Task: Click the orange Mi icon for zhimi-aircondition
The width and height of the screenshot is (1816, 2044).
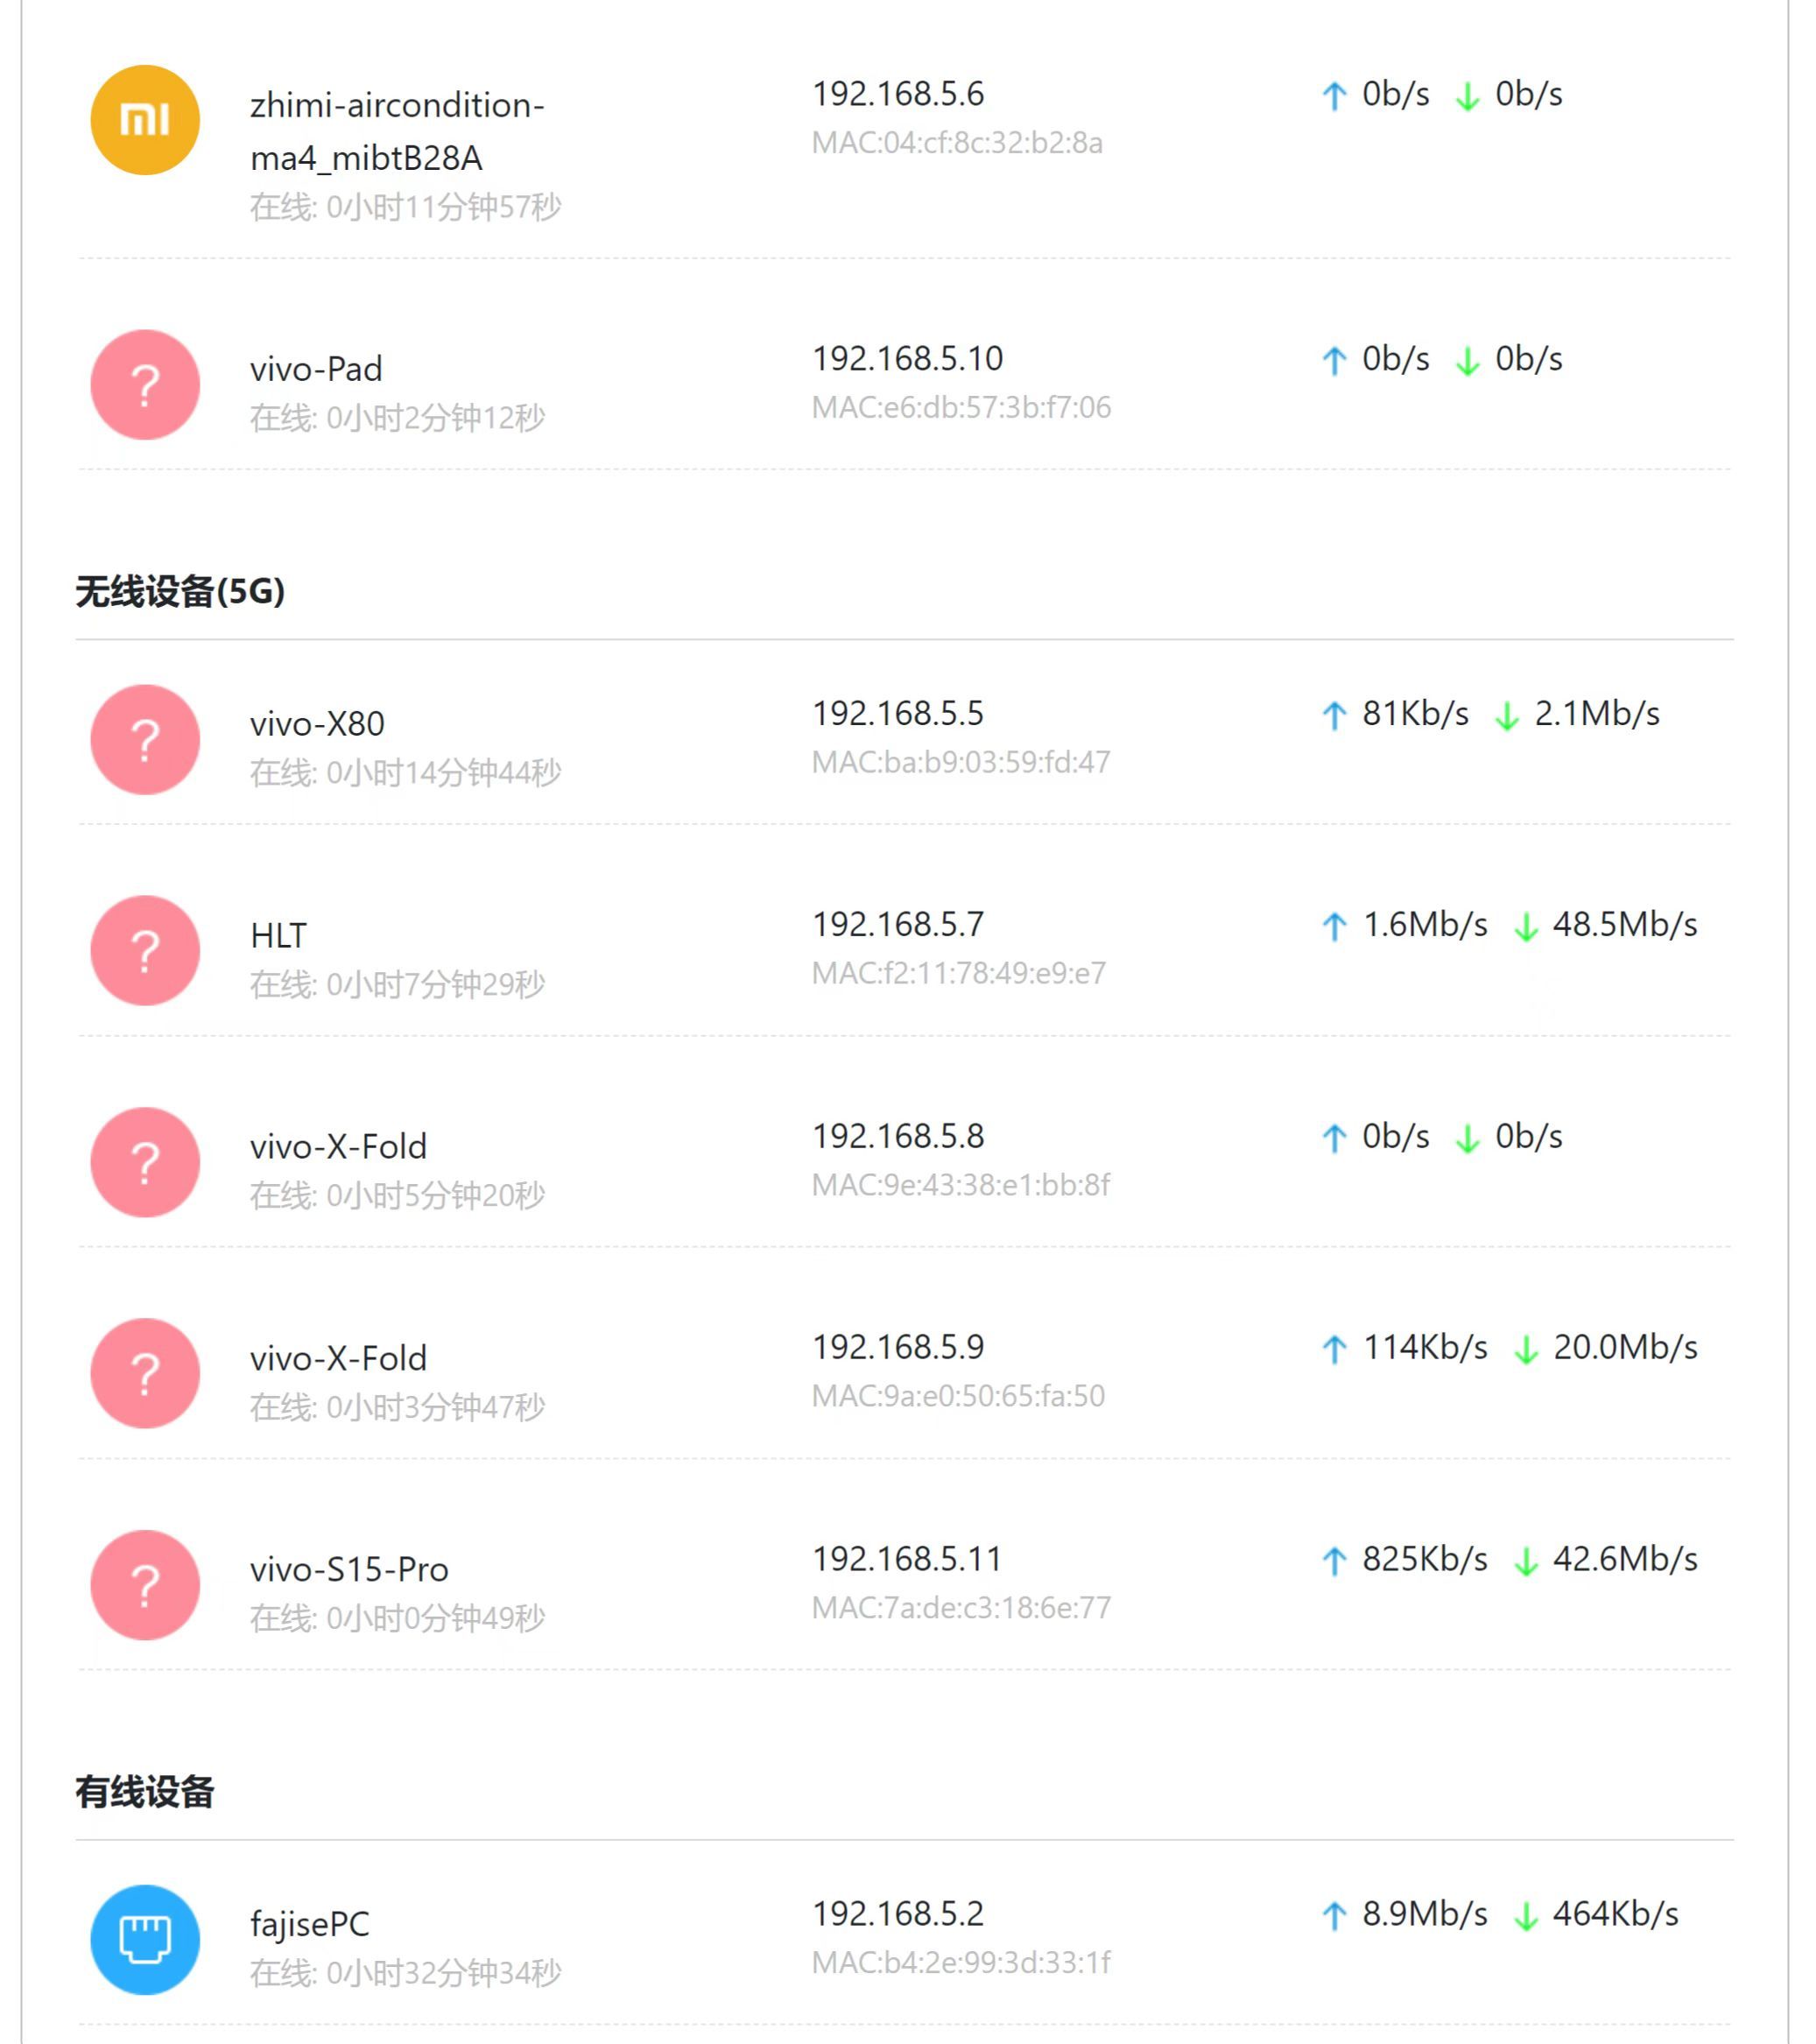Action: (145, 120)
